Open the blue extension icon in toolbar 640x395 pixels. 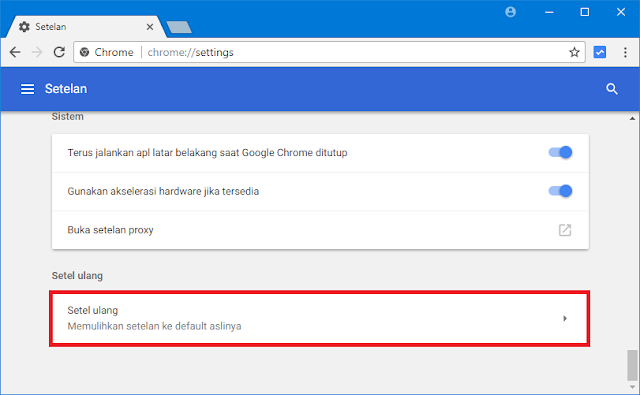[x=600, y=52]
